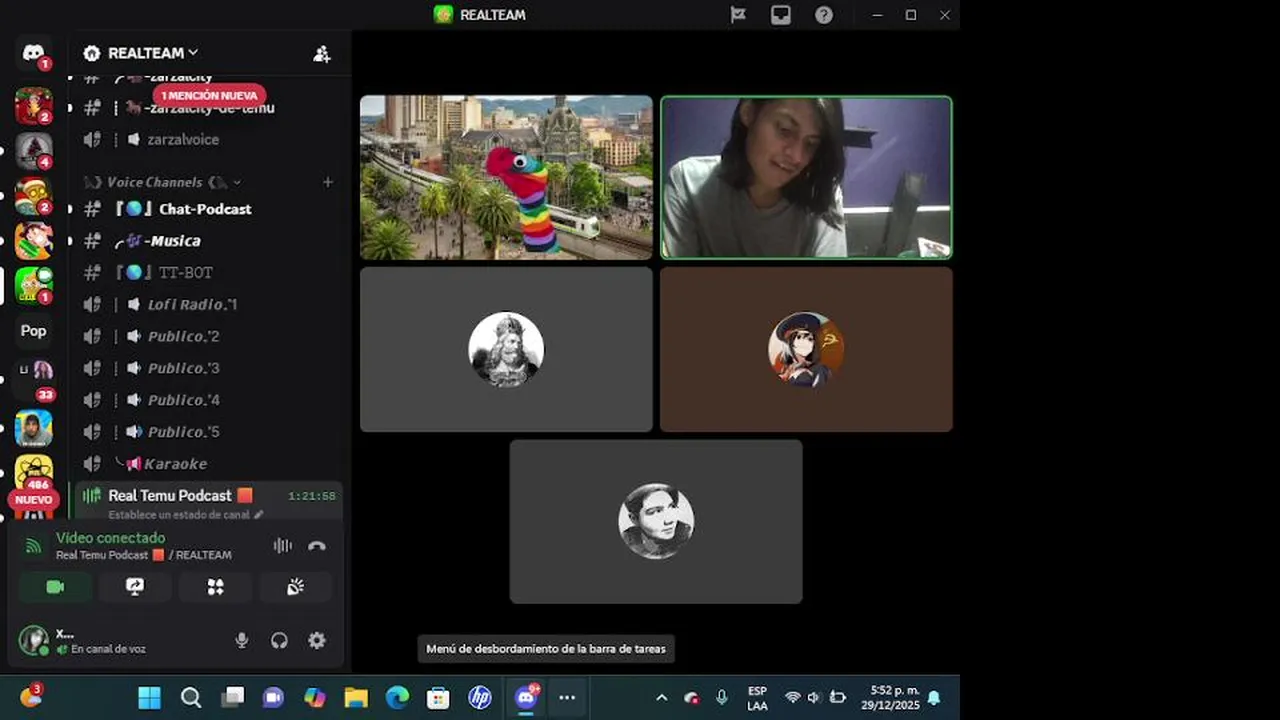Image resolution: width=1280 pixels, height=720 pixels.
Task: Jump to new unread servers via NUEVO
Action: [x=33, y=500]
